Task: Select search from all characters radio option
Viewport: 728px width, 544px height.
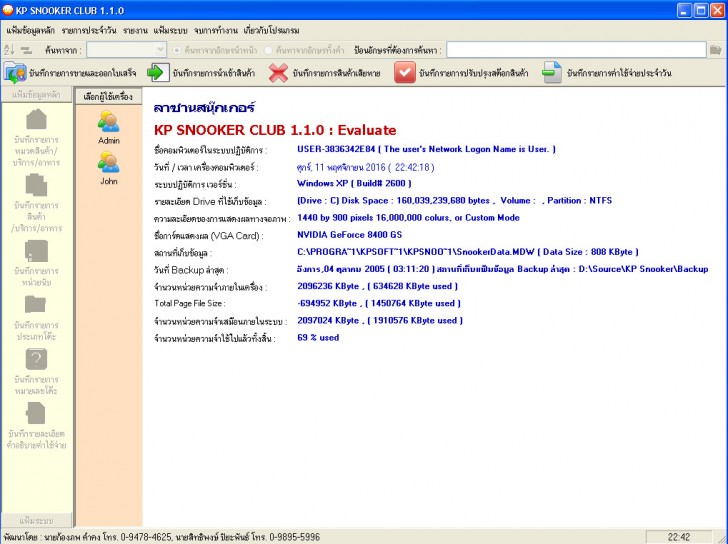Action: click(268, 50)
